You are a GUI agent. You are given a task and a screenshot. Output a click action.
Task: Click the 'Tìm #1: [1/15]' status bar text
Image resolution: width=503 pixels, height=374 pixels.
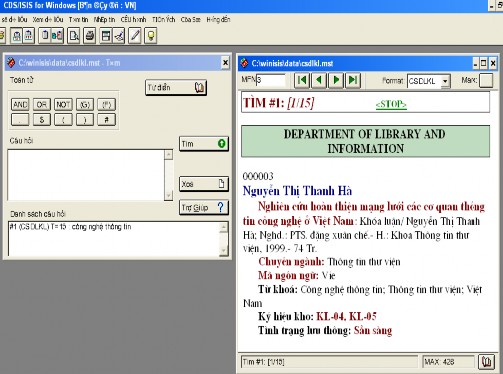point(263,362)
